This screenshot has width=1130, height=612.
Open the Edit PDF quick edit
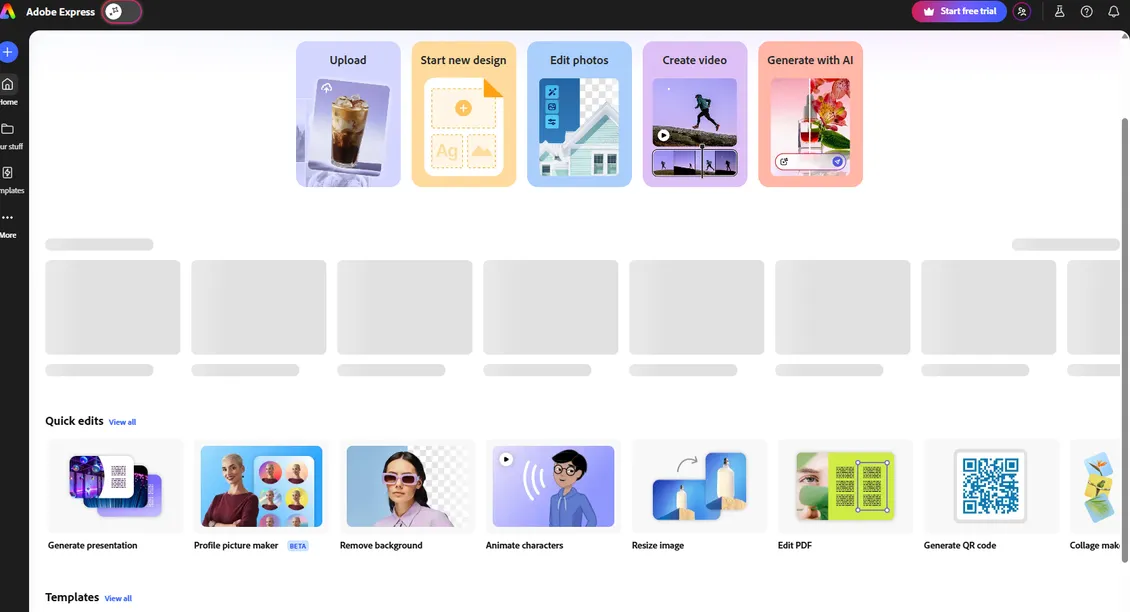845,496
